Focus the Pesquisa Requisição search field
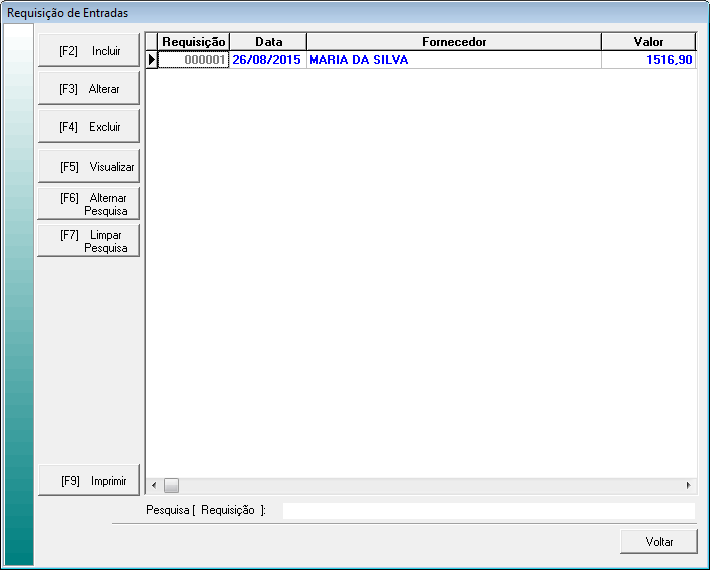The width and height of the screenshot is (710, 570). point(488,511)
